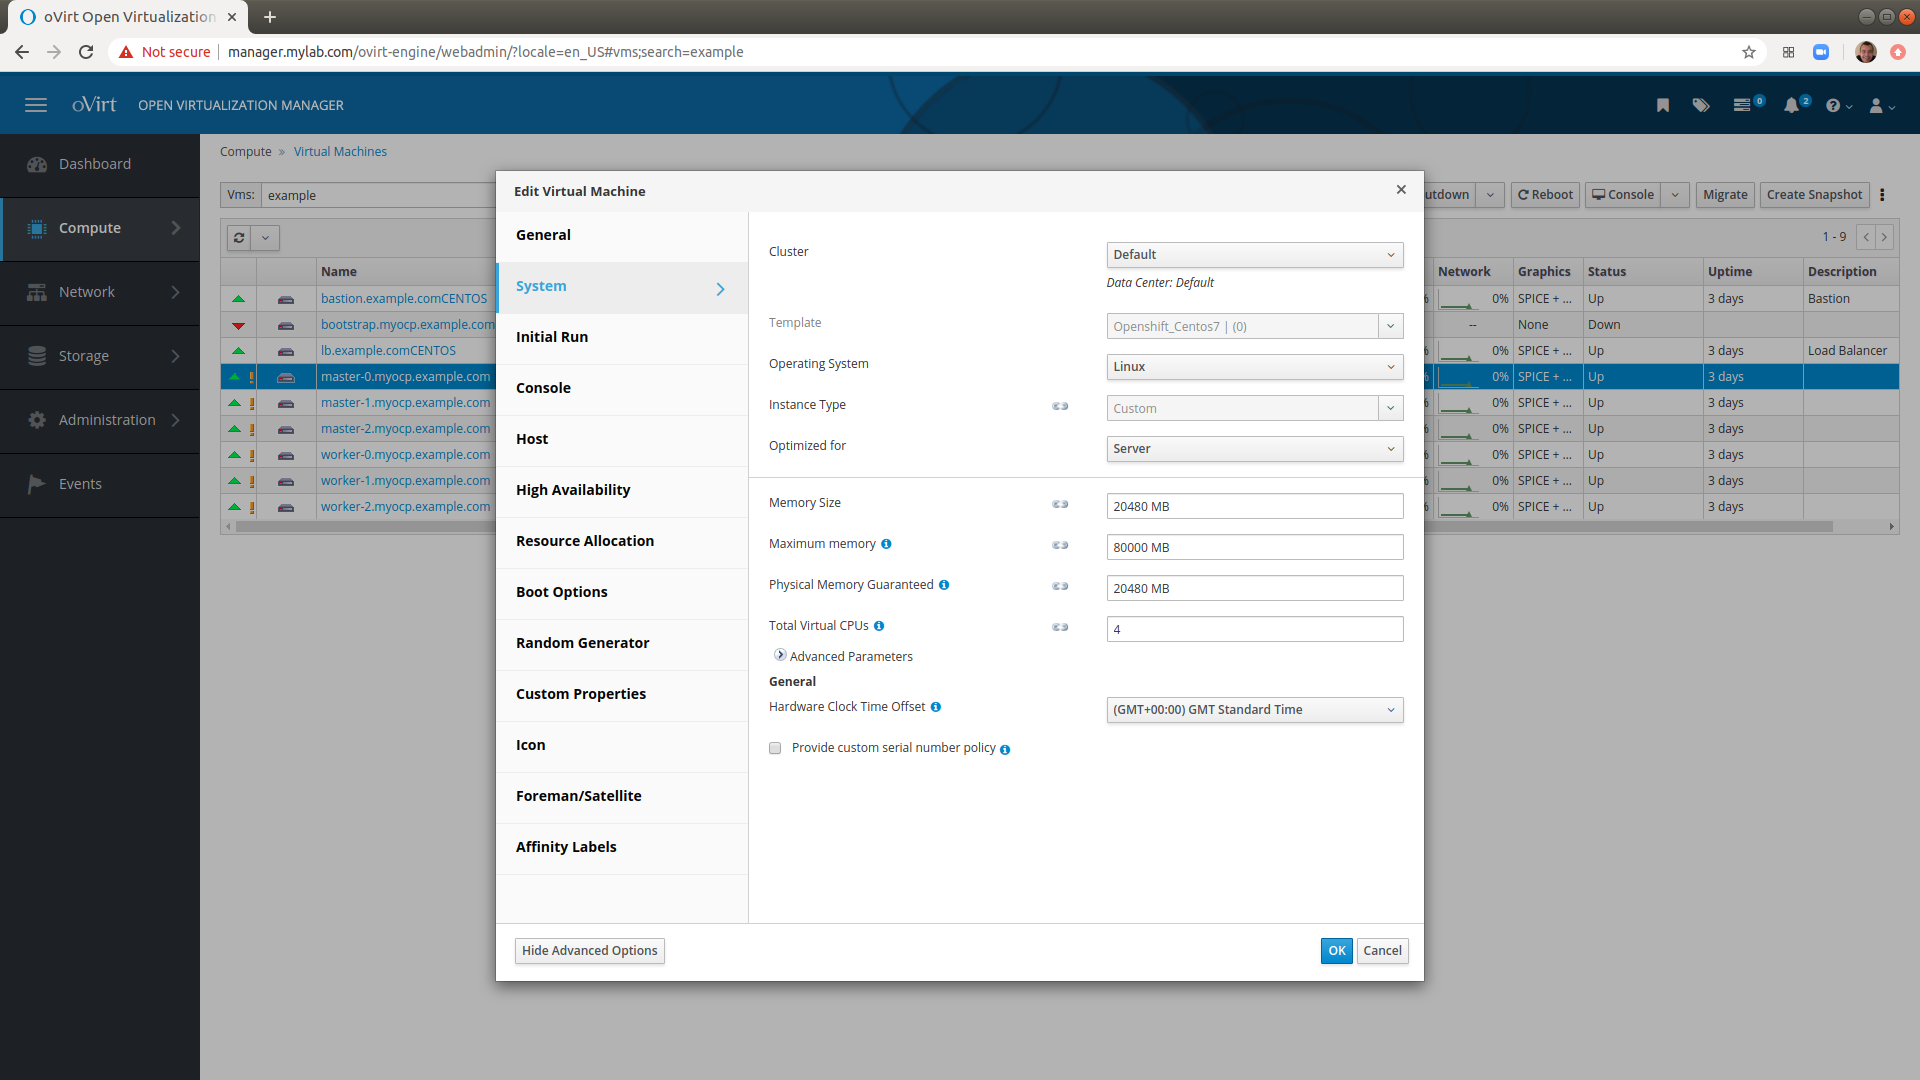1920x1080 pixels.
Task: Click OK to save VM changes
Action: click(x=1336, y=951)
